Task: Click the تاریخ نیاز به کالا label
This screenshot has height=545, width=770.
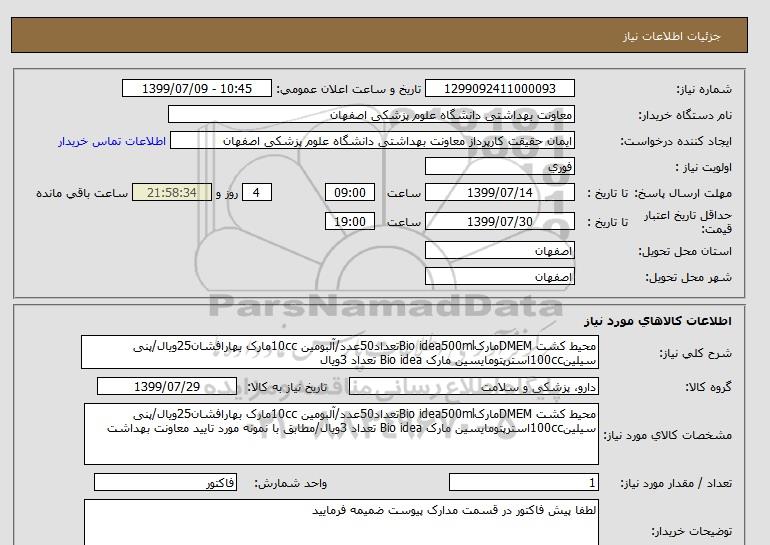Action: (x=287, y=387)
